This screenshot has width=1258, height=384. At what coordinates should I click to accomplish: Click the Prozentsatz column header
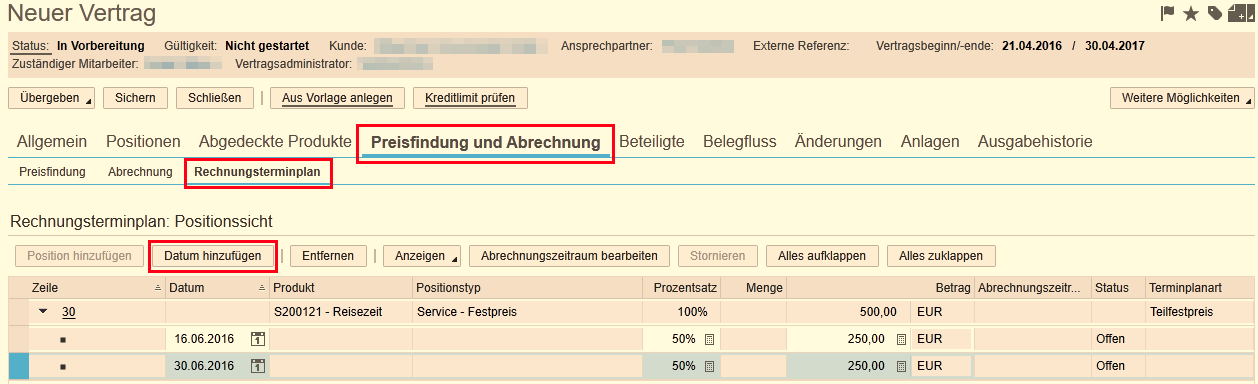point(680,288)
